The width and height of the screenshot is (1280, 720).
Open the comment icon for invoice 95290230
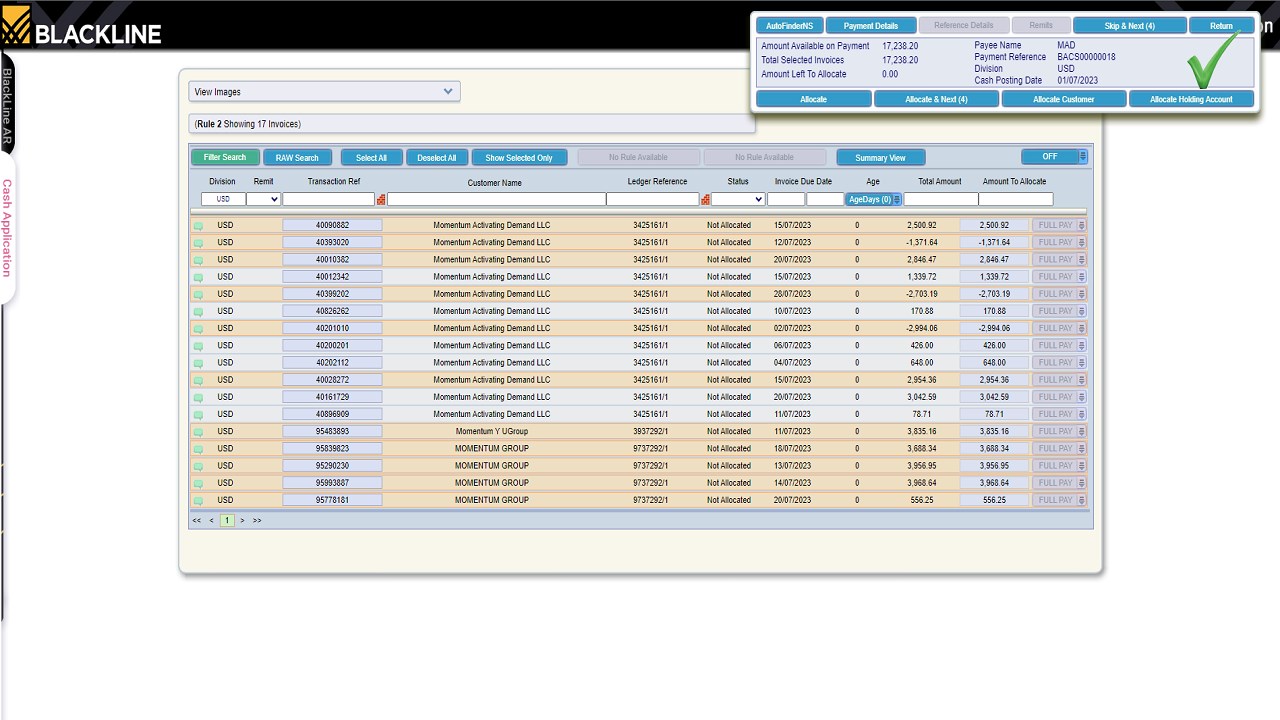(x=198, y=466)
